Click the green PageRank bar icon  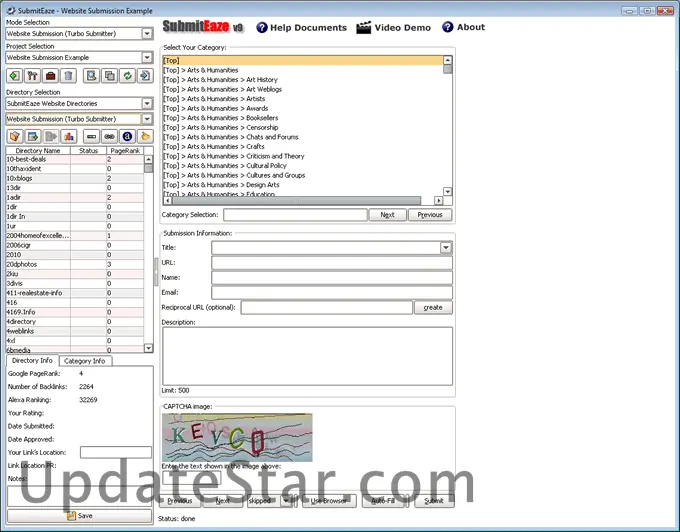pyautogui.click(x=91, y=137)
